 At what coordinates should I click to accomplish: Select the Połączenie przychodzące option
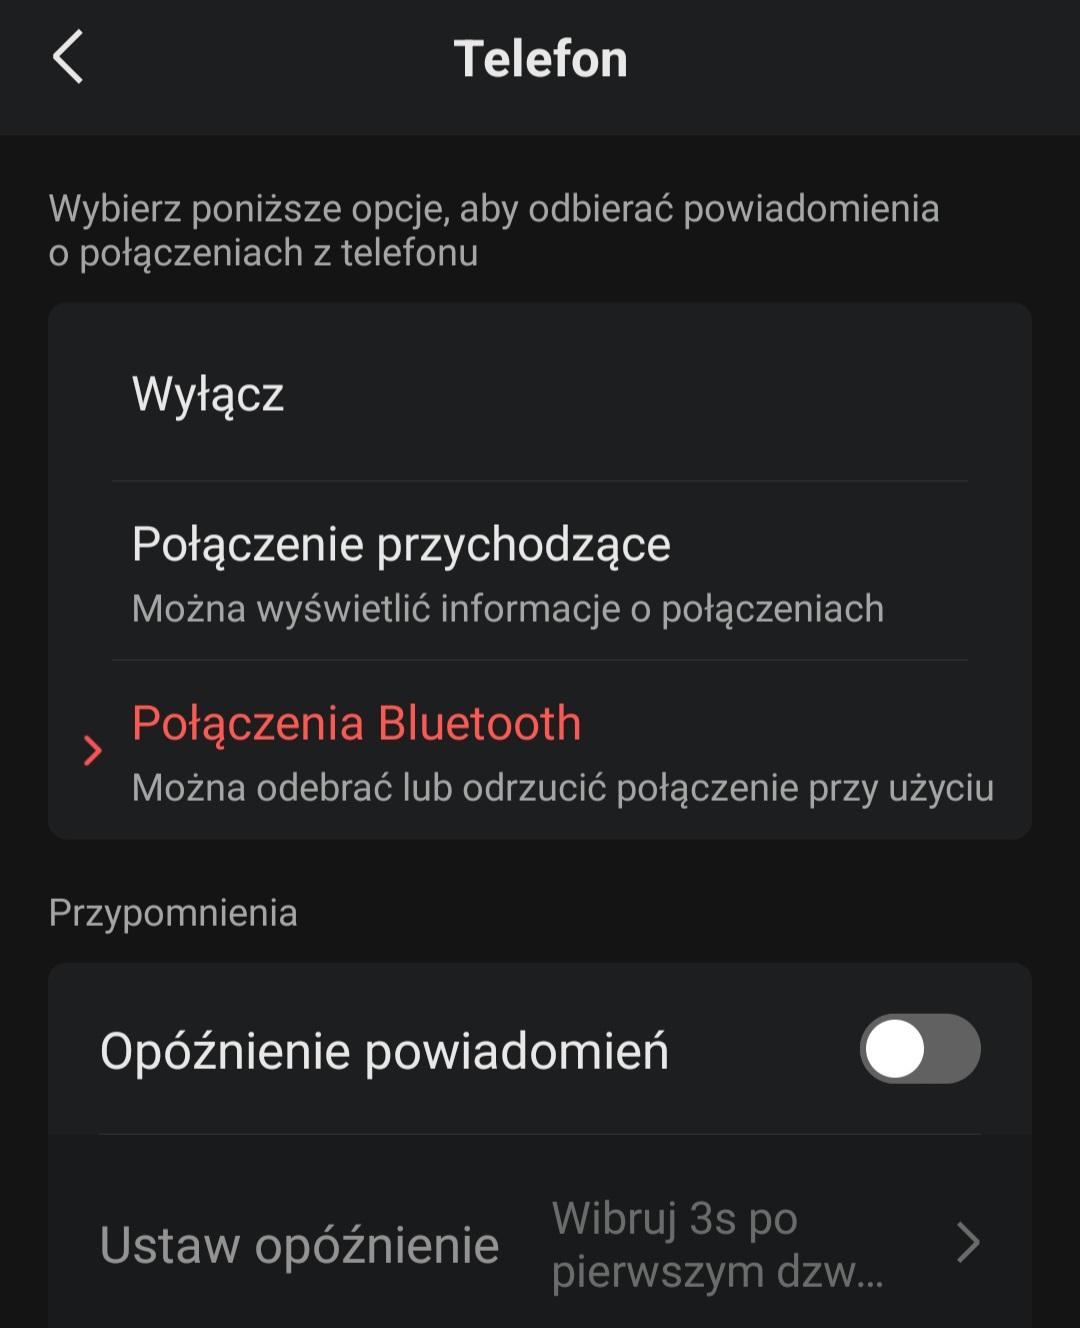point(400,546)
